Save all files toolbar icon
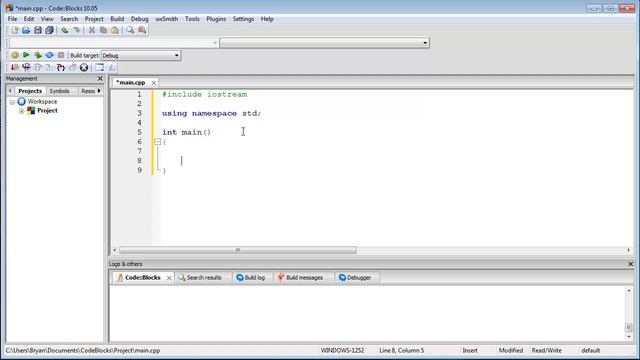Viewport: 640px width, 360px height. pos(49,30)
